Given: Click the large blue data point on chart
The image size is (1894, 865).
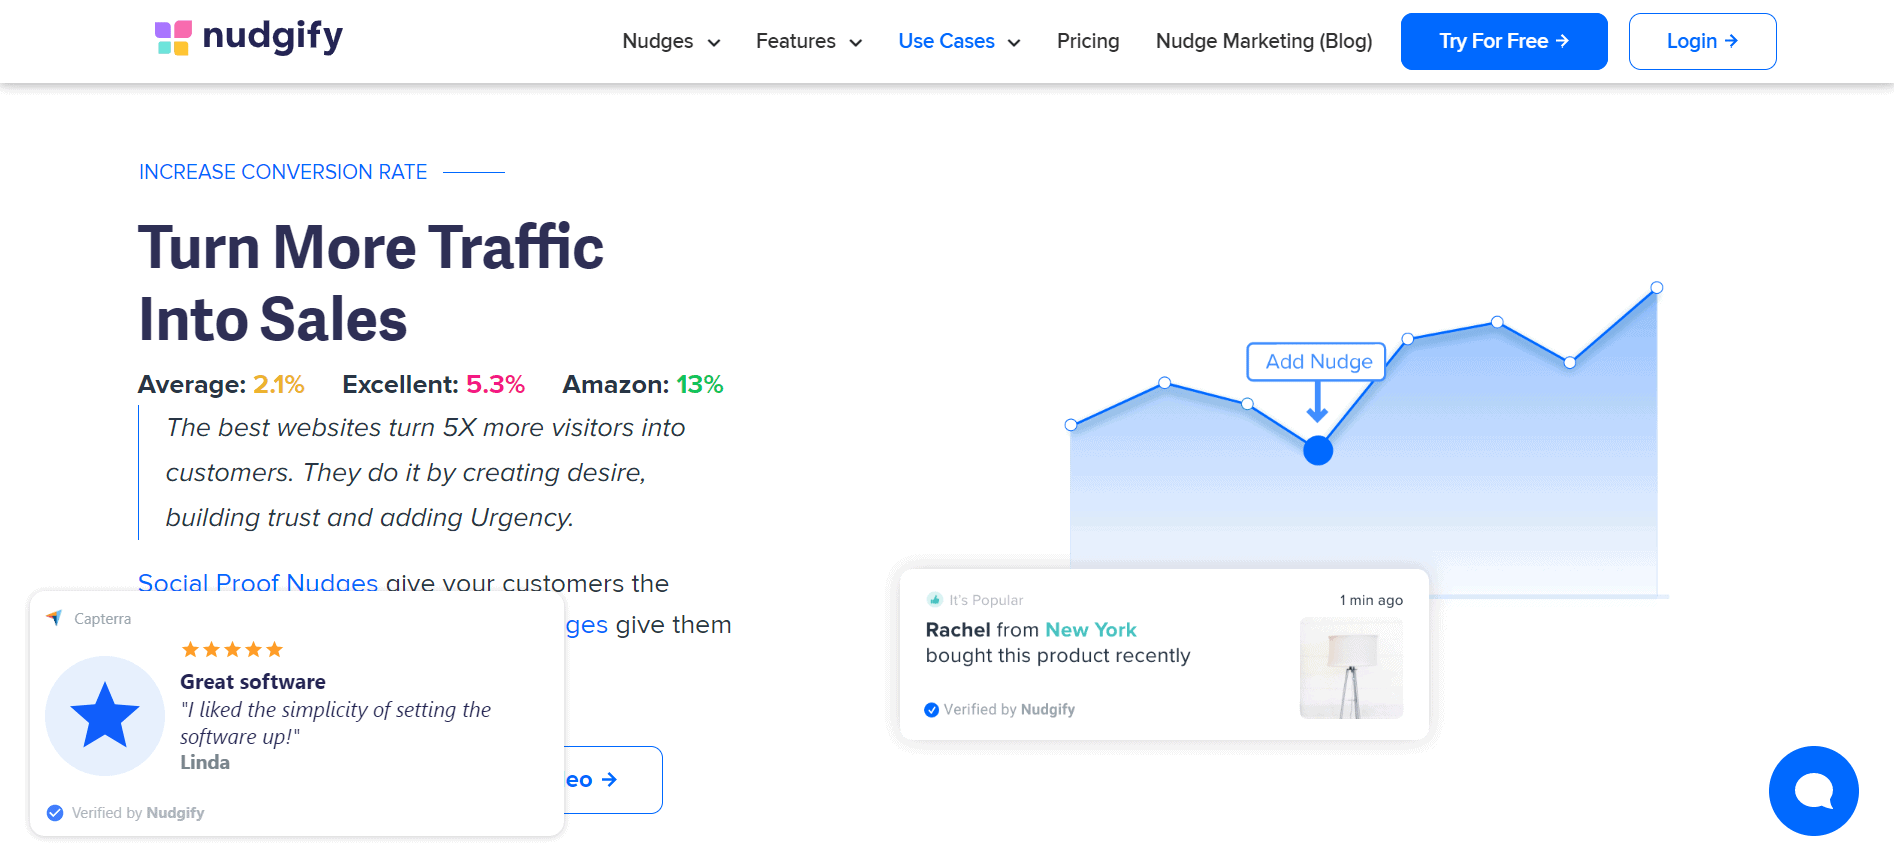Looking at the screenshot, I should point(1318,451).
